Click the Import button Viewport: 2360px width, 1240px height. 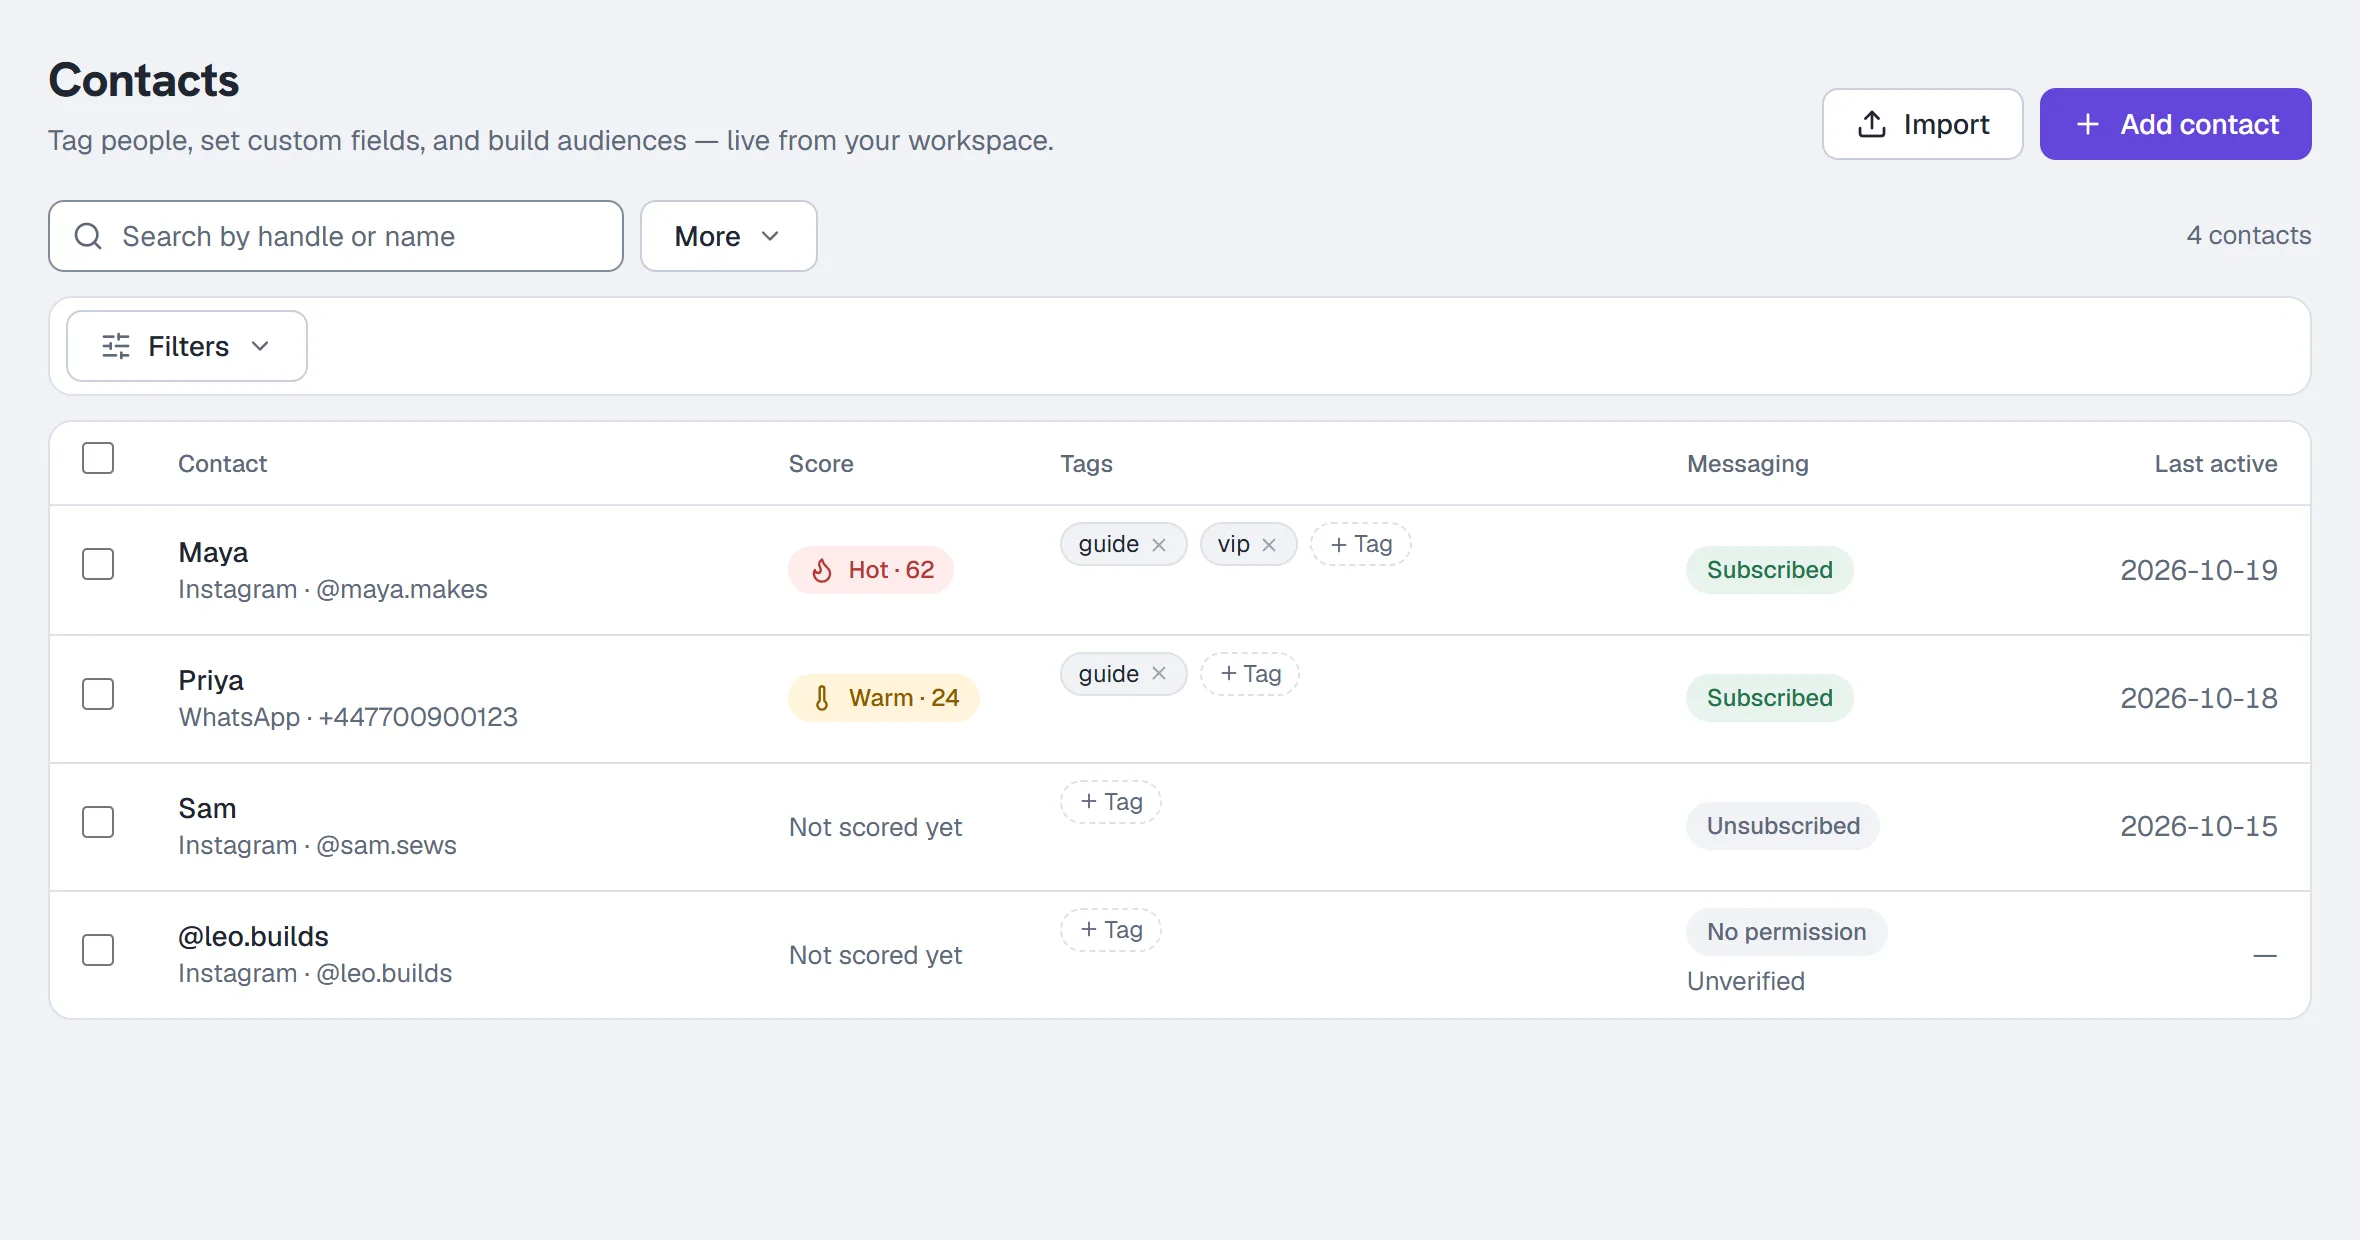pos(1922,124)
